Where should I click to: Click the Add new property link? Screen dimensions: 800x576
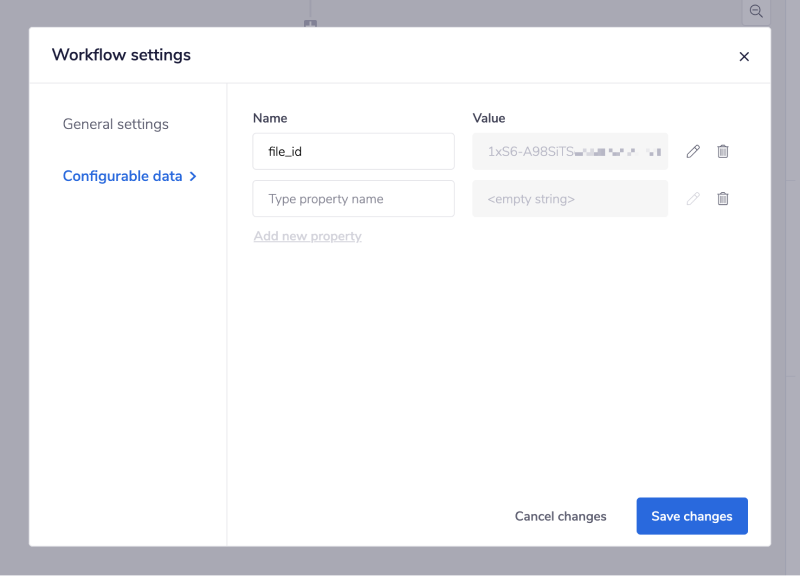307,236
